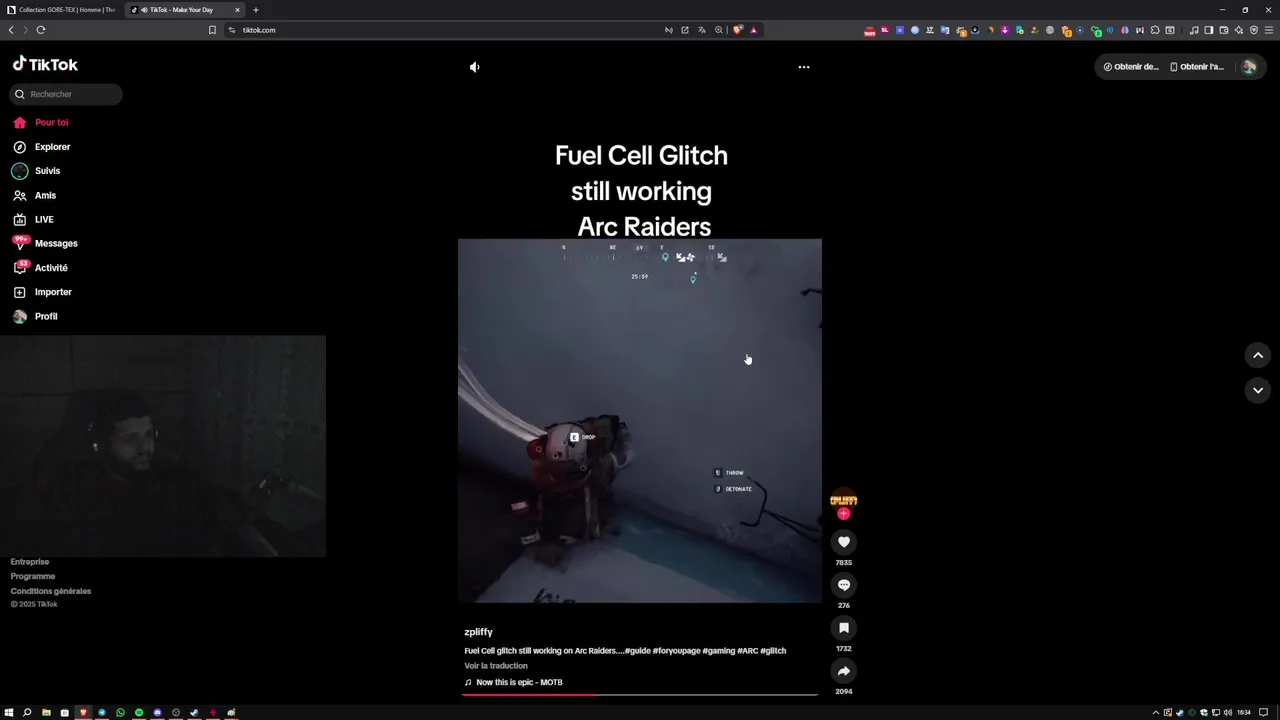Viewport: 1280px width, 720px height.
Task: Open the profile avatar in top right
Action: click(1248, 67)
